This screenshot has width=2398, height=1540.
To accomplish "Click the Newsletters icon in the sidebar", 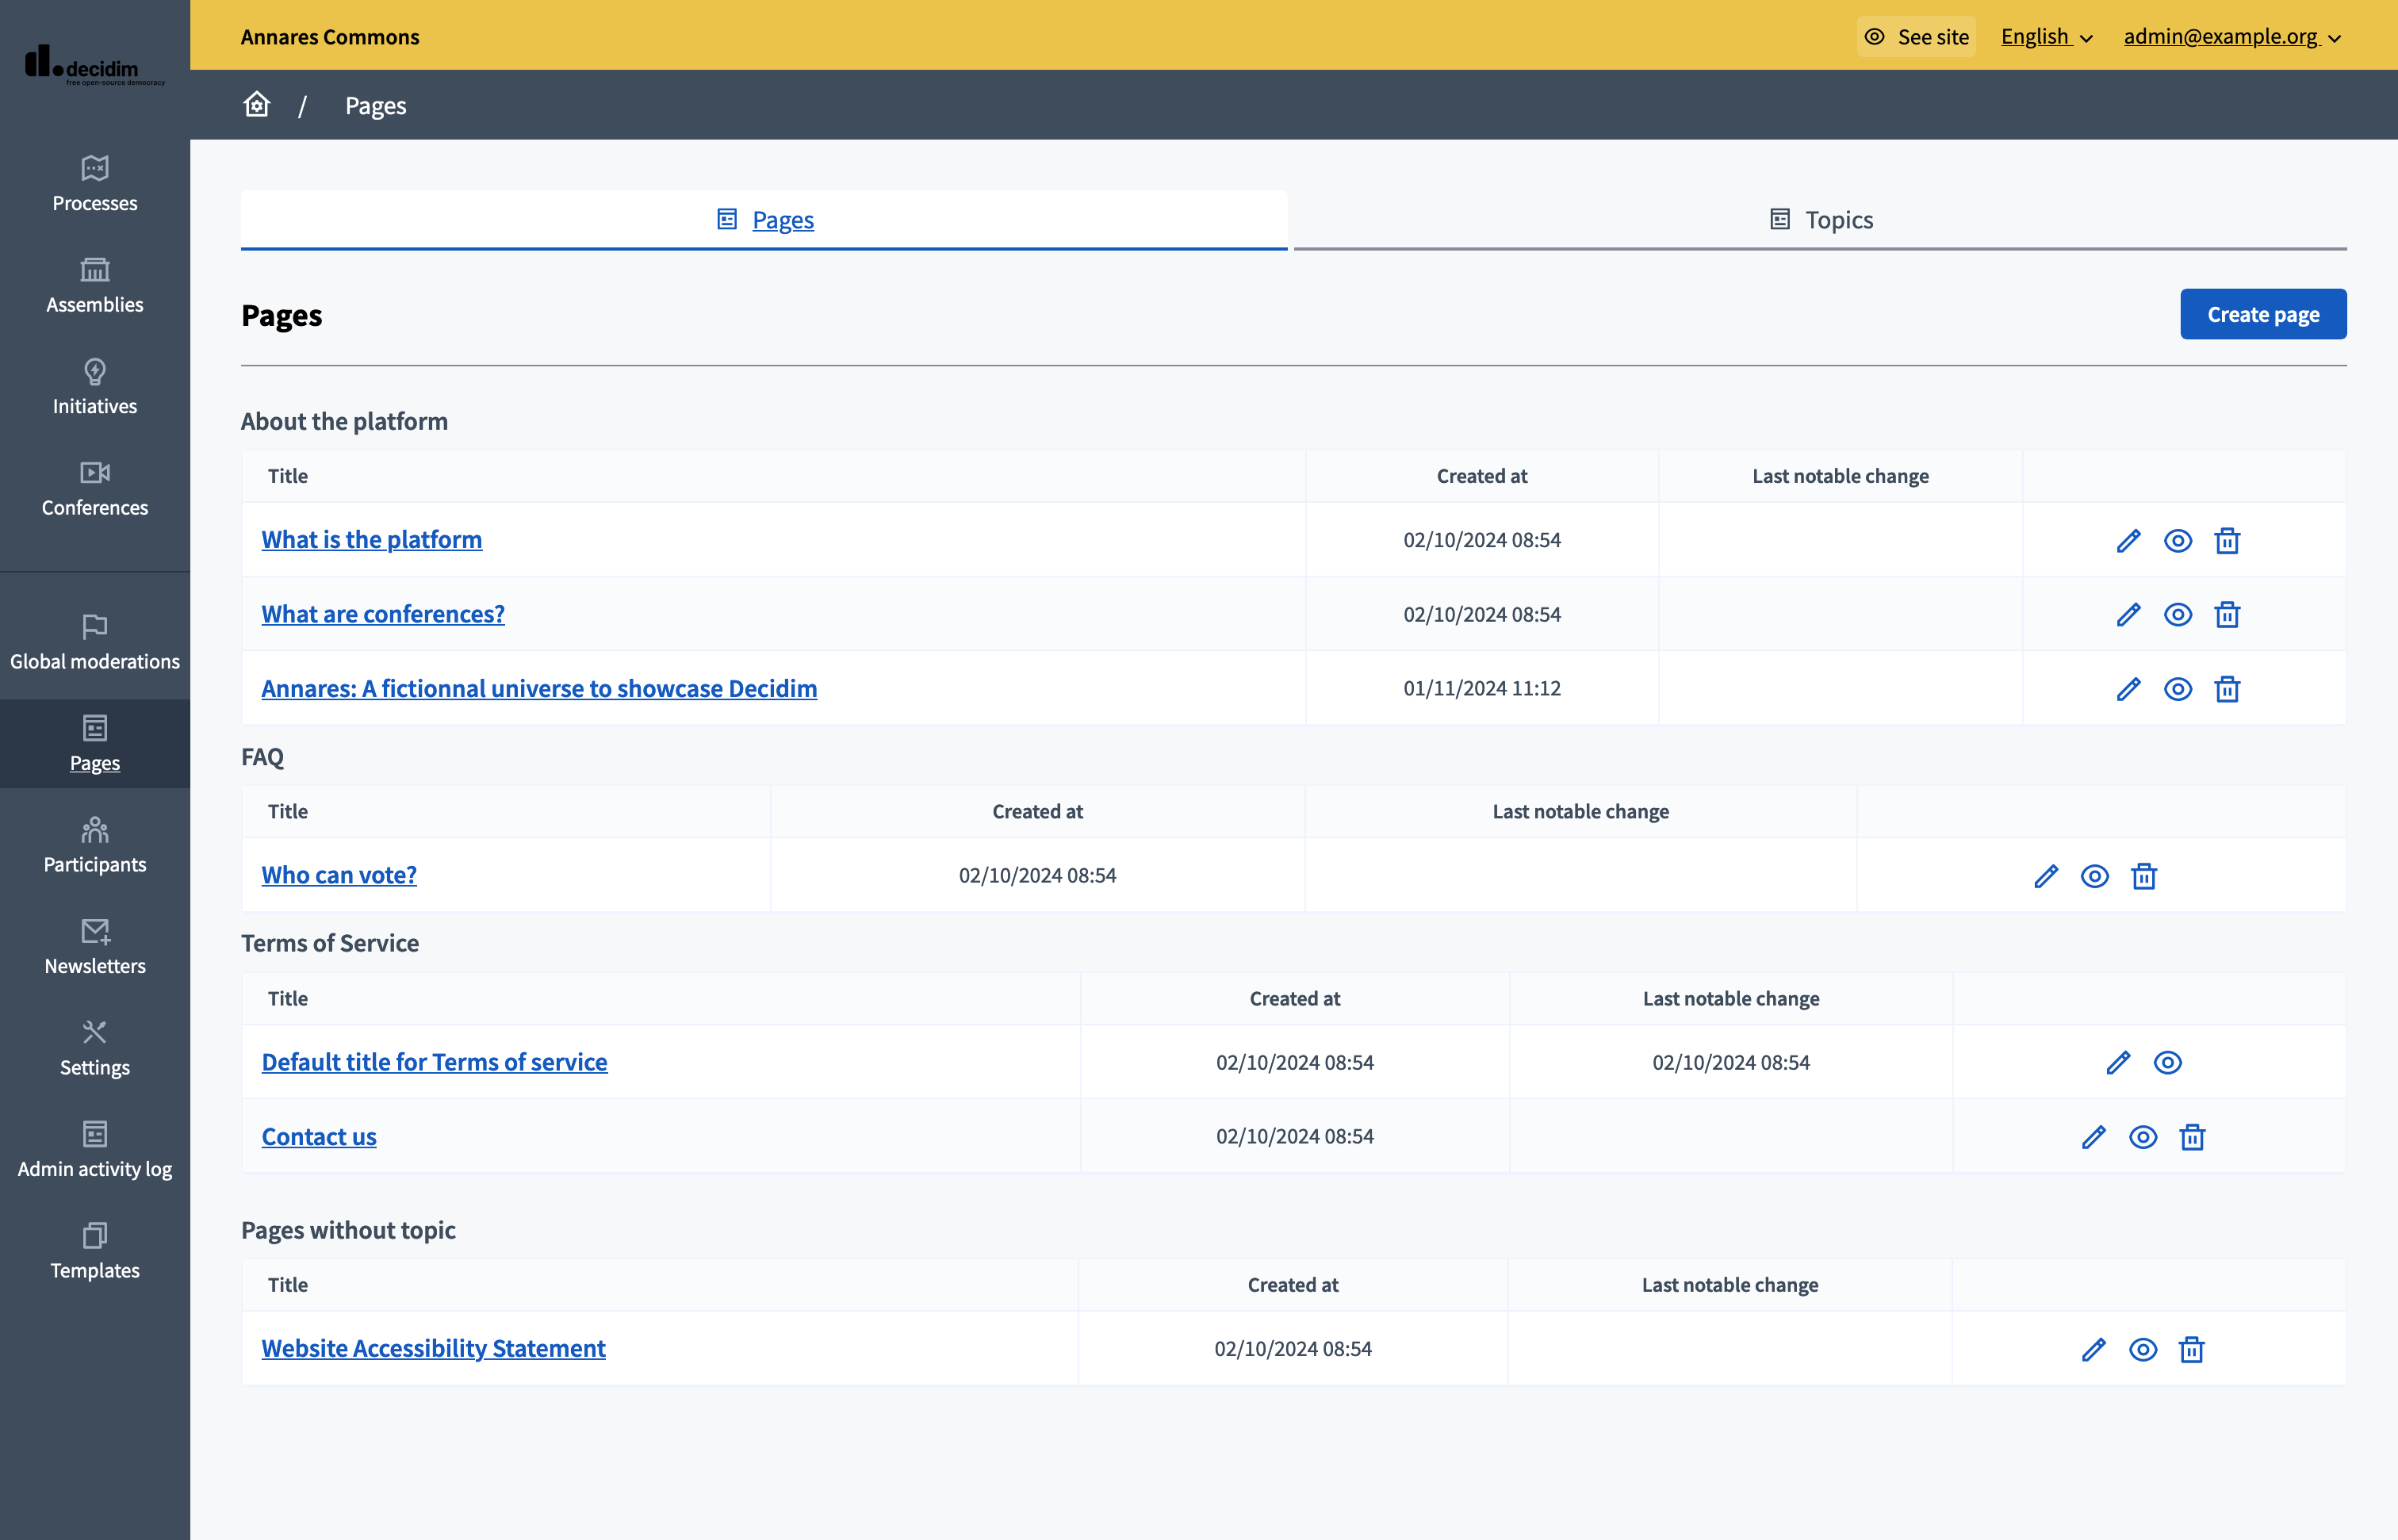I will pos(94,932).
